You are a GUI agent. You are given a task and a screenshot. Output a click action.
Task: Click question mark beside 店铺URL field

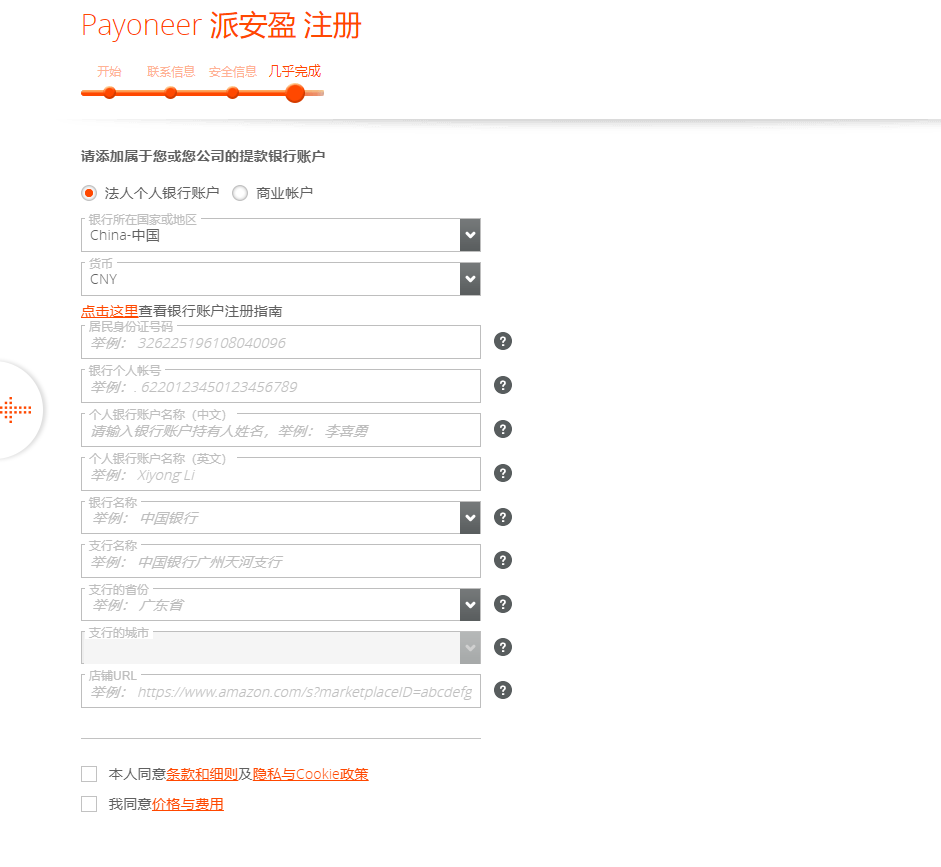[x=502, y=690]
